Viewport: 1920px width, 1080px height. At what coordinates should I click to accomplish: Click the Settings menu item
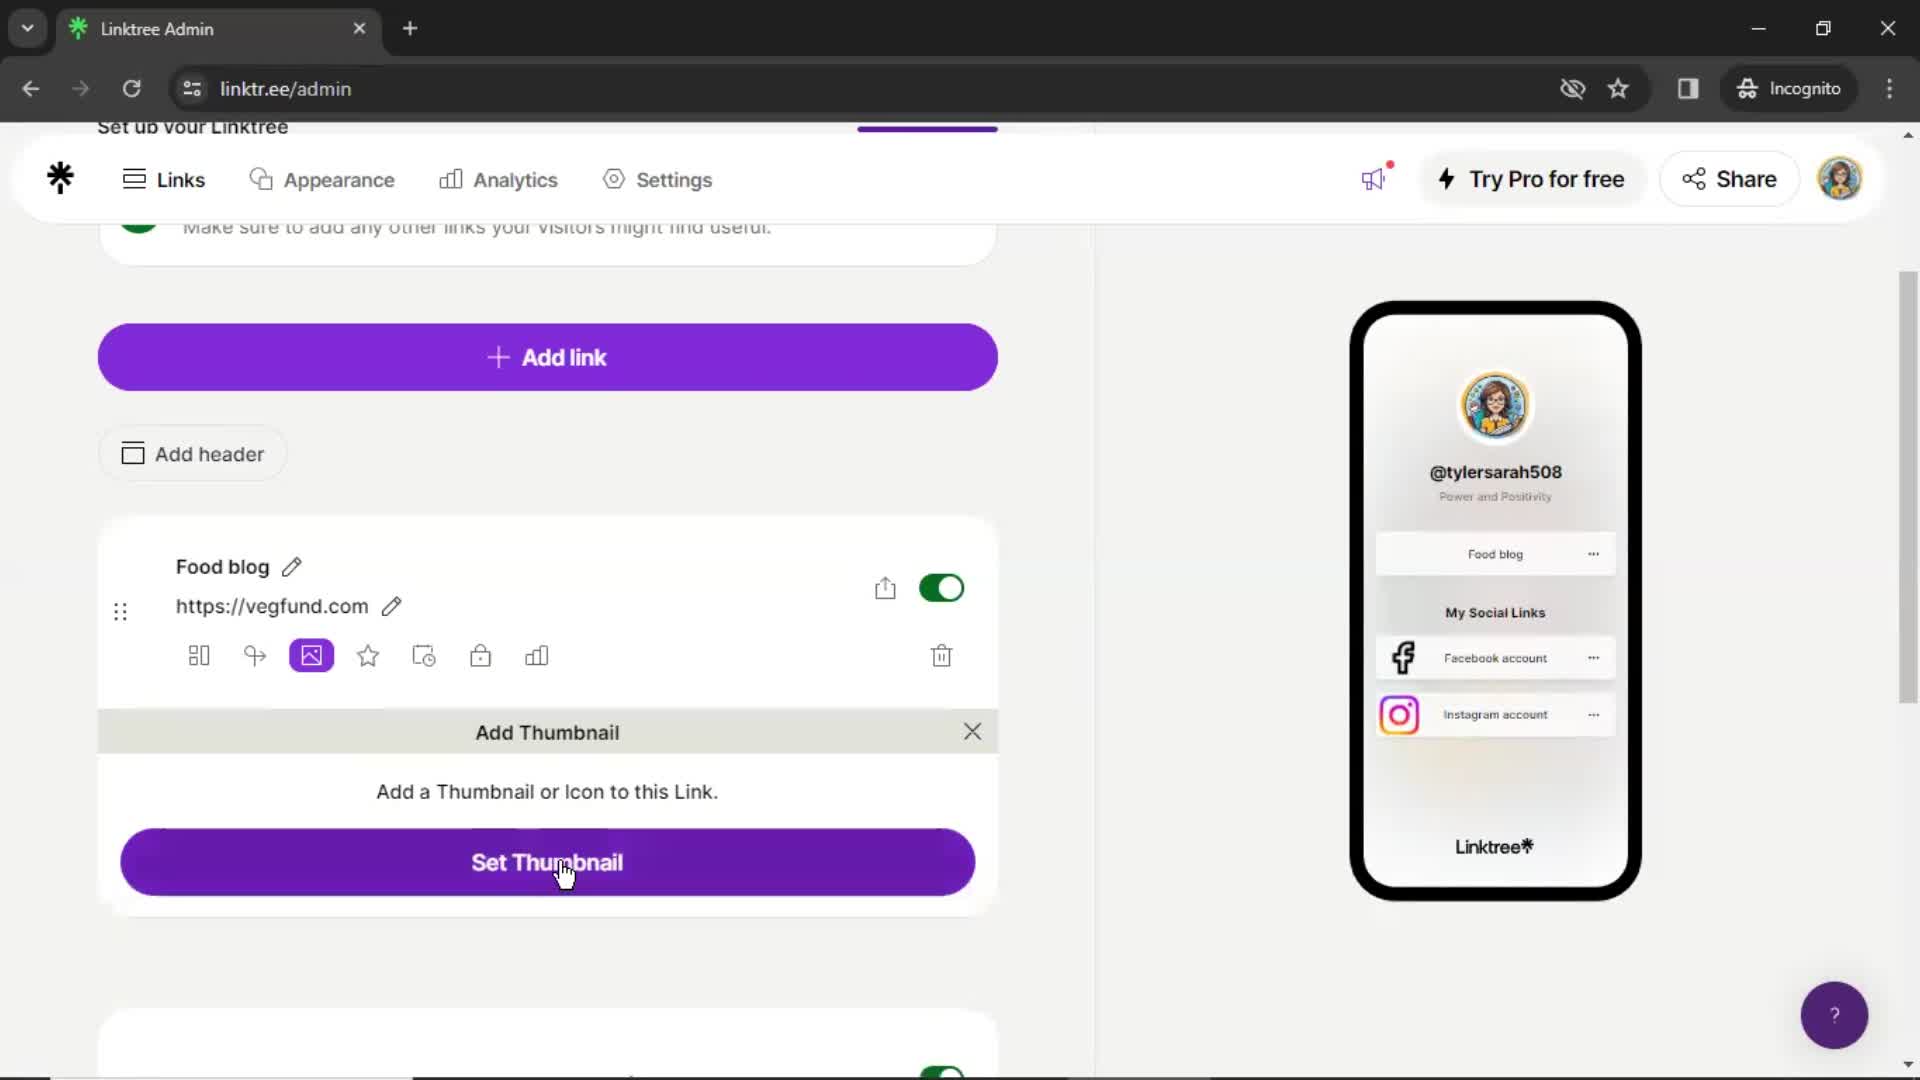(x=674, y=178)
